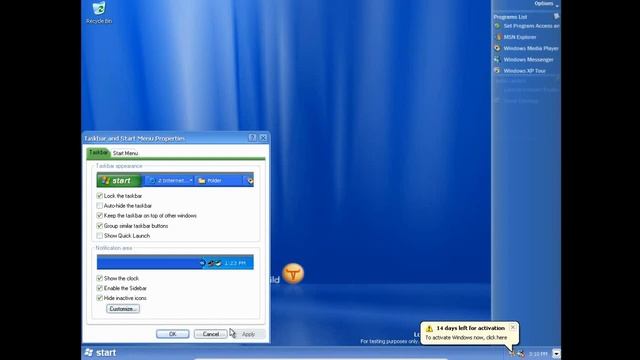Screen dimensions: 640x360
Task: Click the Set Program Access sidebar icon
Action: (497, 26)
